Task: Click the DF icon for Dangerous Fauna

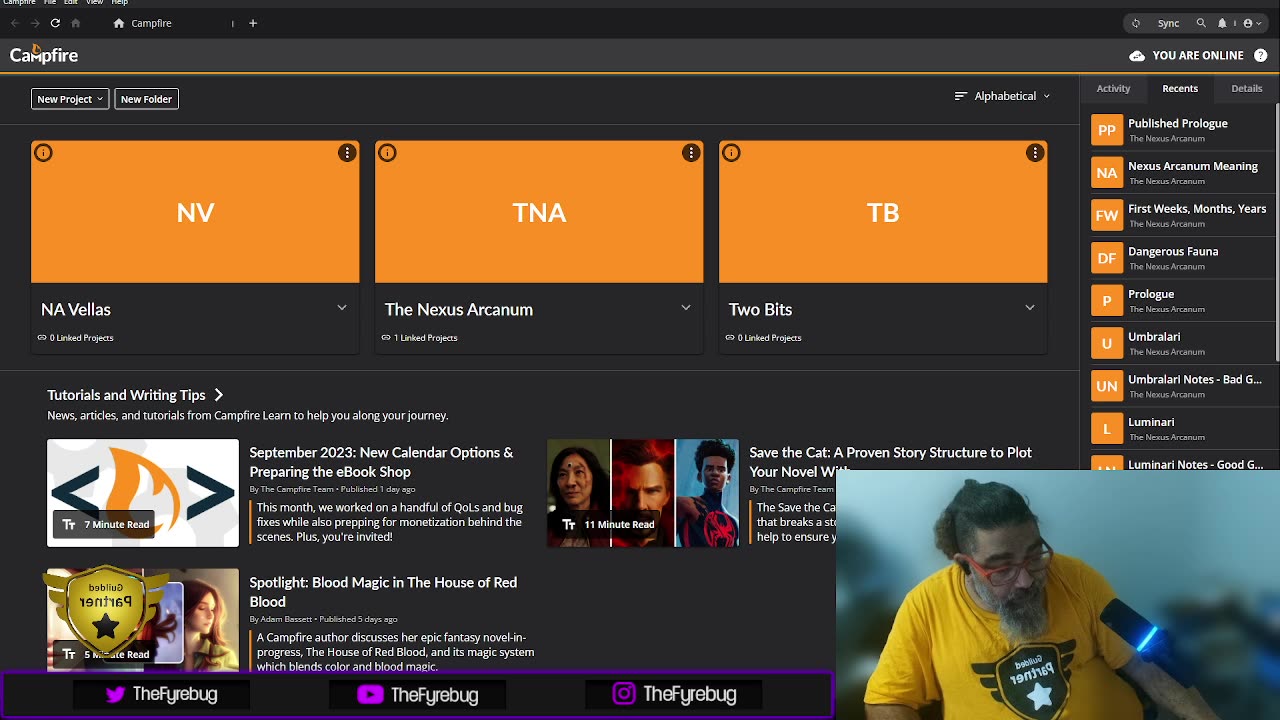Action: pyautogui.click(x=1107, y=258)
